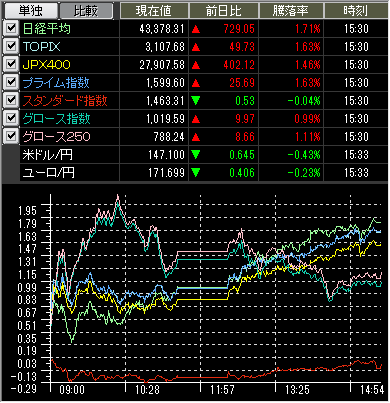Click the red up arrow for グロース250

[x=196, y=137]
